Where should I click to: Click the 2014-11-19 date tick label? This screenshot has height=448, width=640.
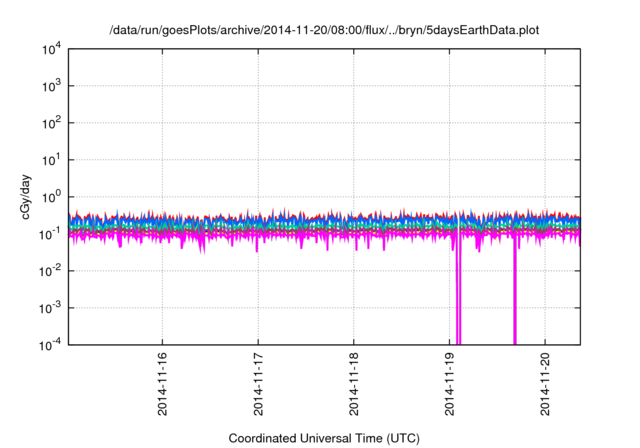coord(449,384)
